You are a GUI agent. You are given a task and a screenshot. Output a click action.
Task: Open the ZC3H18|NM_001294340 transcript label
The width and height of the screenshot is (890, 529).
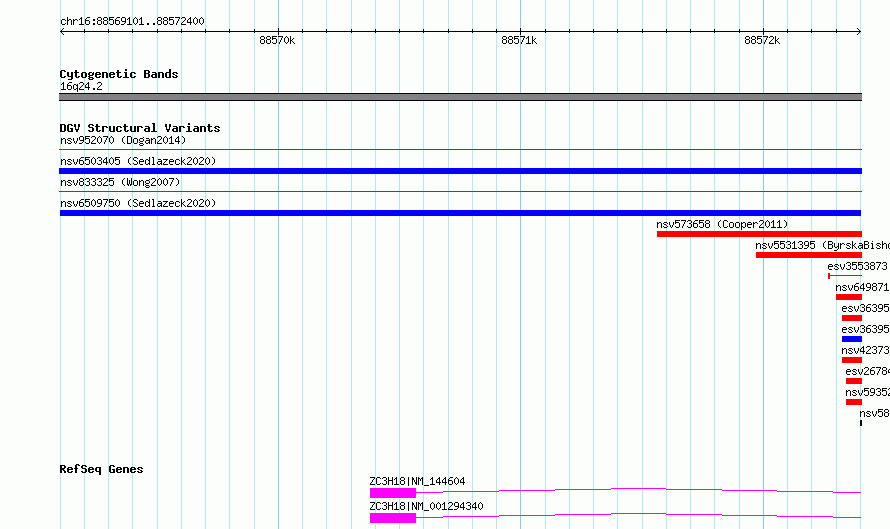coord(426,506)
